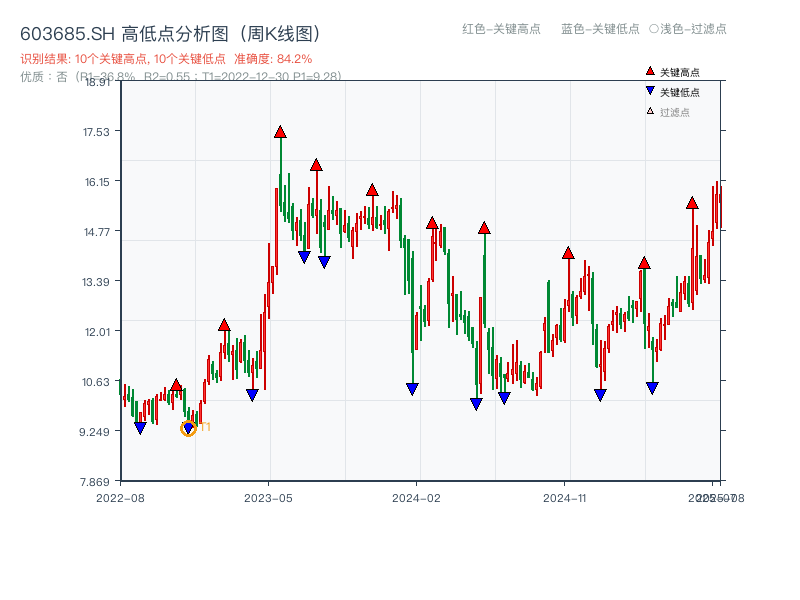Select the blue key-low triangle near 2024-02
This screenshot has width=800, height=600.
click(411, 388)
